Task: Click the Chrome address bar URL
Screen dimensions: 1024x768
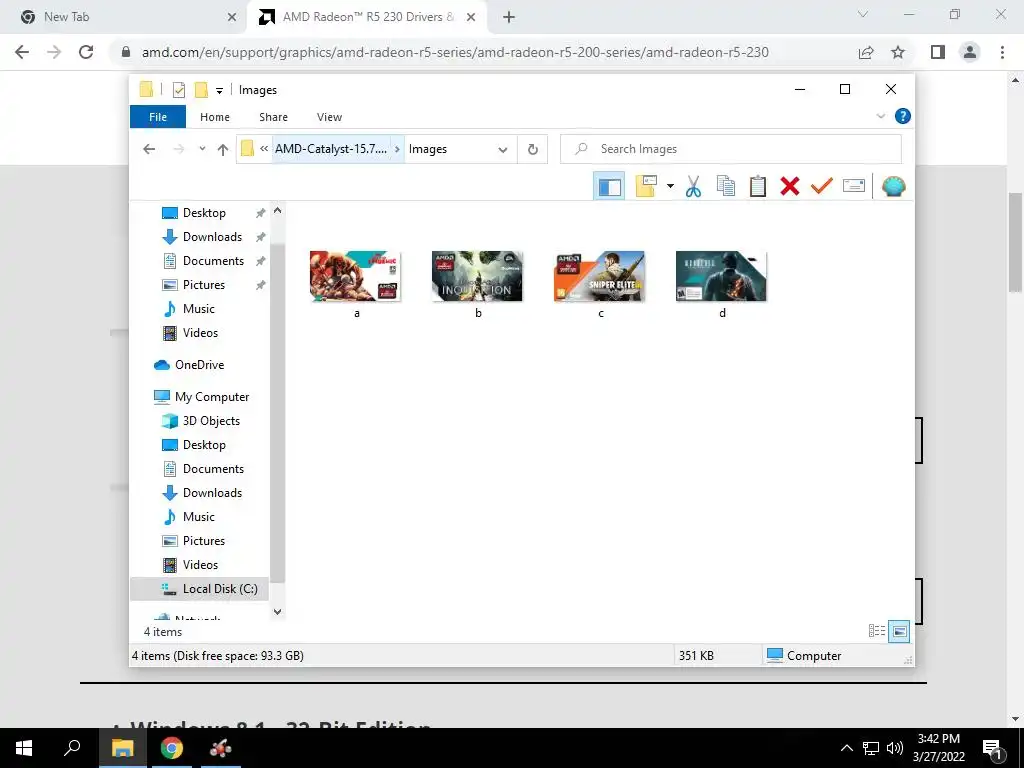Action: click(x=455, y=52)
